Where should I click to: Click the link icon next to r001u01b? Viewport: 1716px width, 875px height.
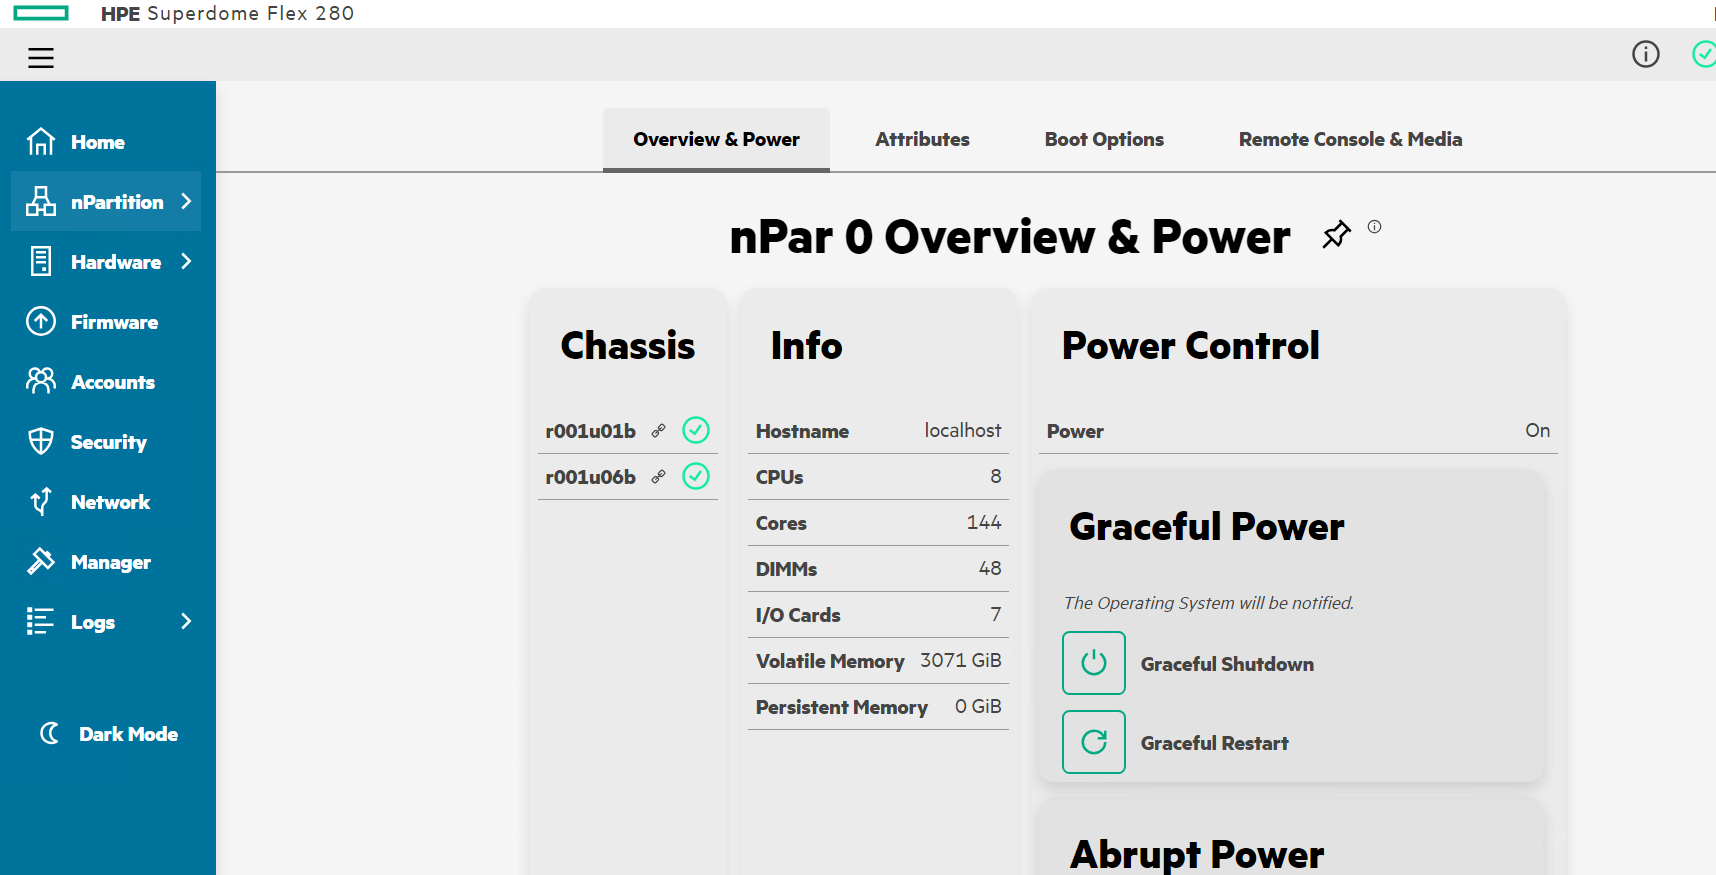[658, 431]
